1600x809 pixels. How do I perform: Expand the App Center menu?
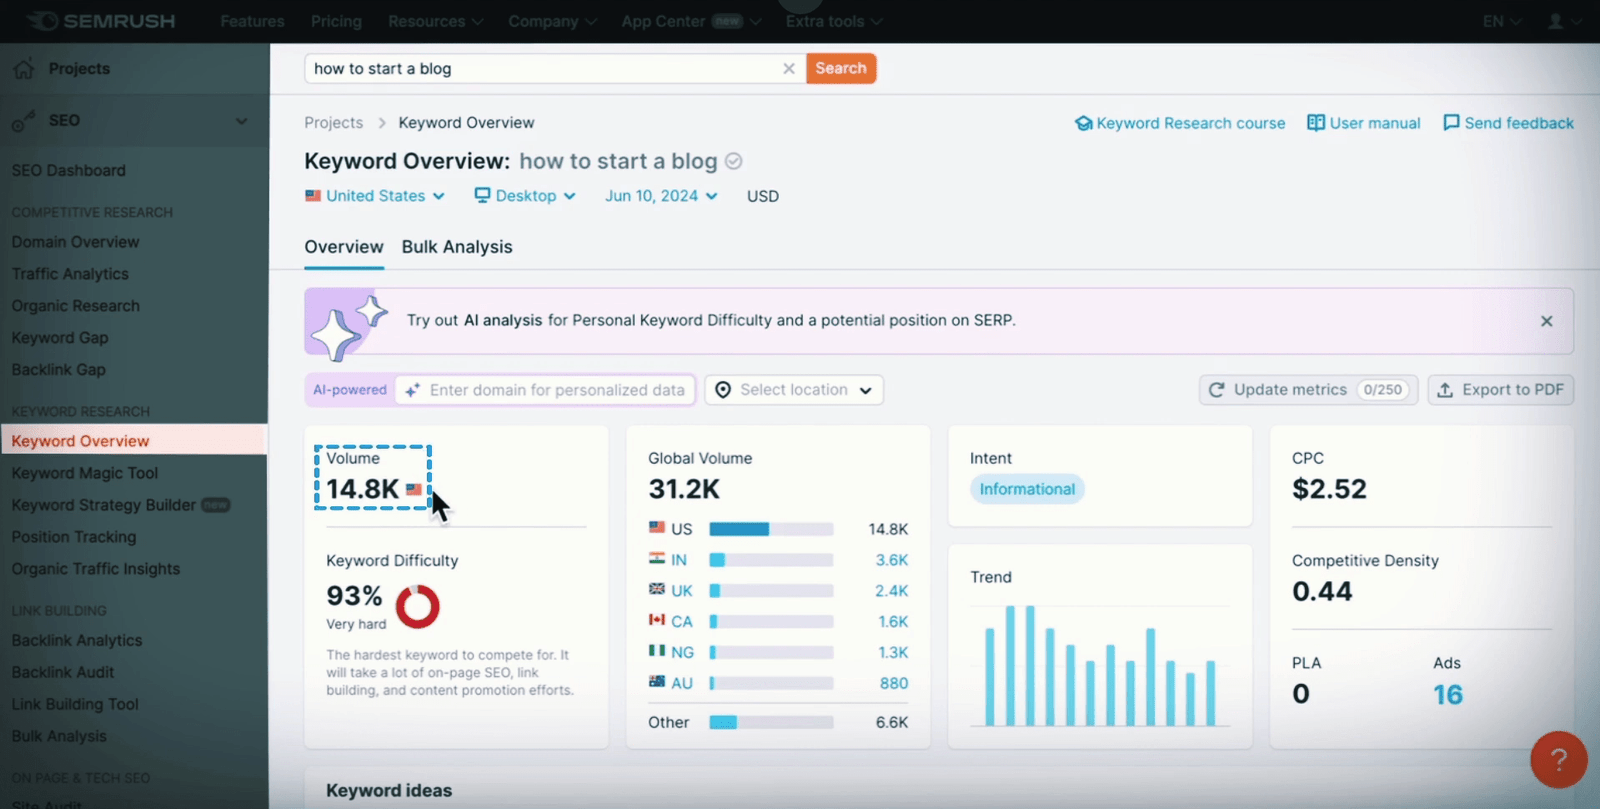click(x=691, y=21)
